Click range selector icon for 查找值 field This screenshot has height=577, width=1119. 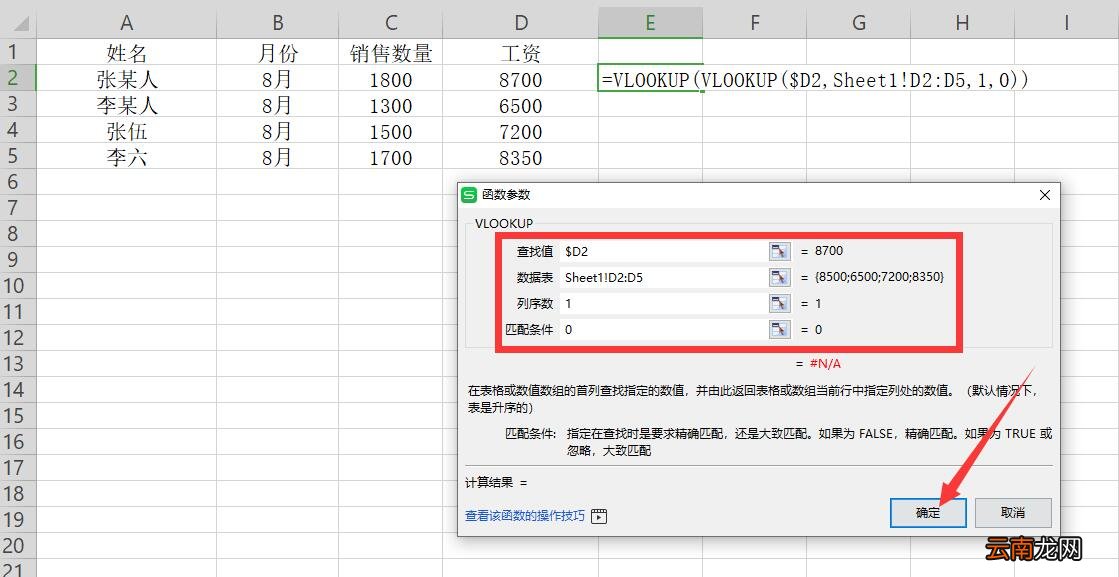(779, 251)
